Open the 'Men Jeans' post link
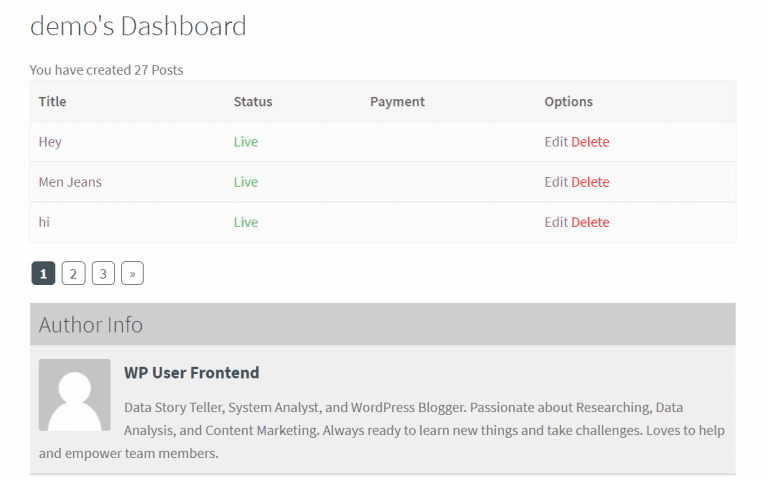The height and width of the screenshot is (481, 768). pyautogui.click(x=70, y=182)
